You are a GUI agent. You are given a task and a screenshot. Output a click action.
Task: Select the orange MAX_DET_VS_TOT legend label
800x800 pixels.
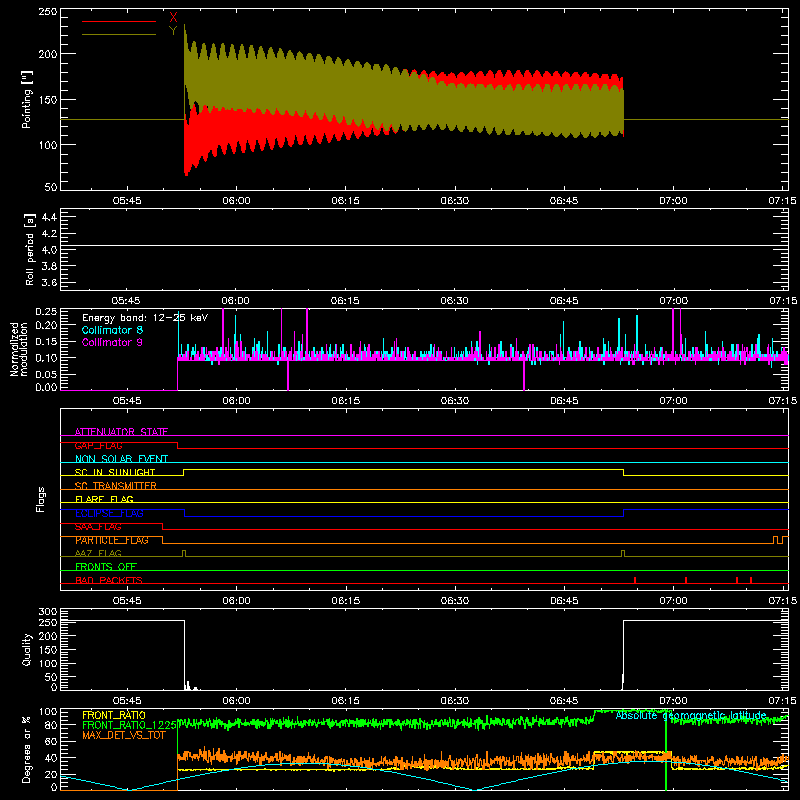[x=124, y=735]
